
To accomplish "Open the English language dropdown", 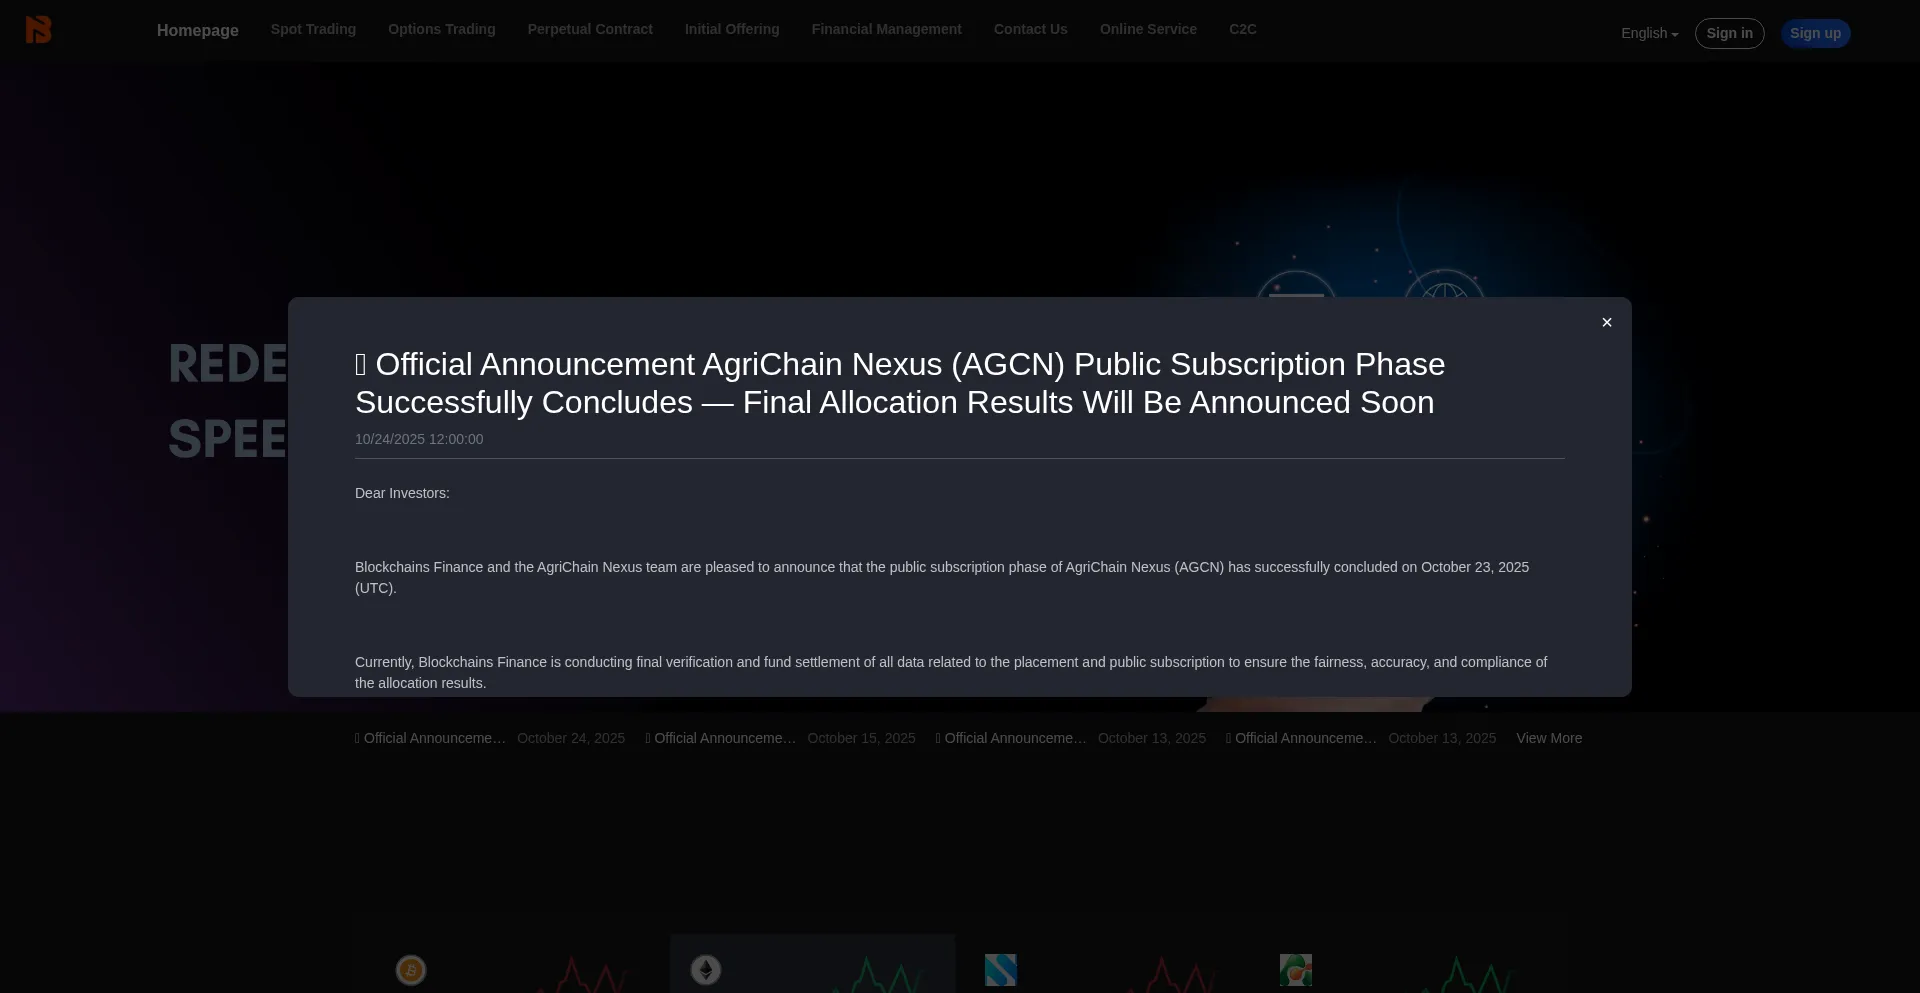I will tap(1649, 34).
